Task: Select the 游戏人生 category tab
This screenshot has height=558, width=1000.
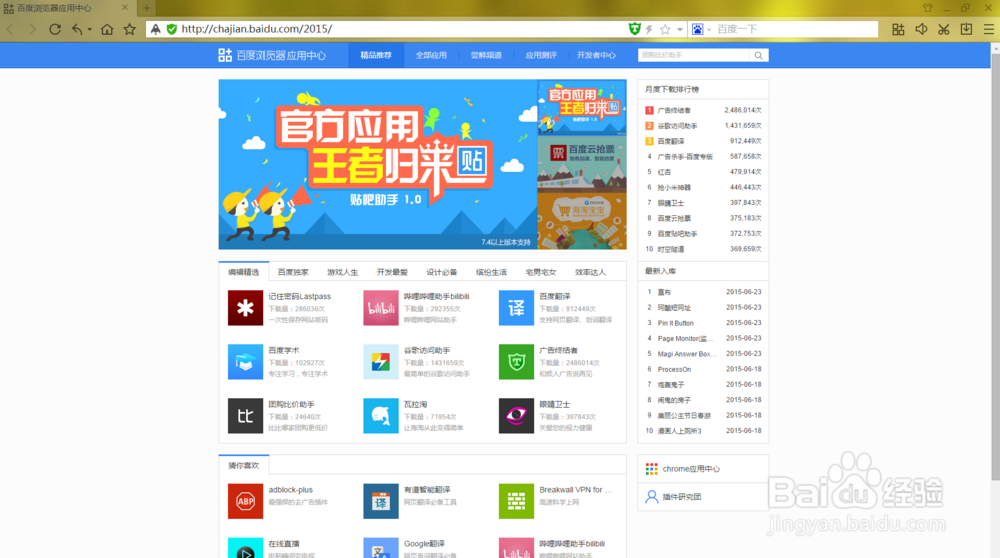Action: pyautogui.click(x=342, y=272)
